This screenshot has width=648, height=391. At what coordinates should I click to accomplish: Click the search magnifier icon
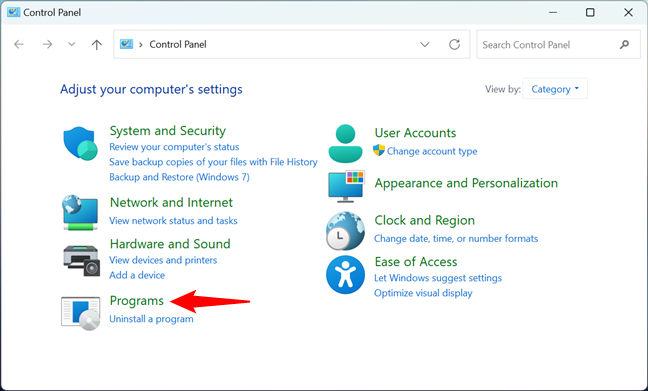(x=624, y=44)
